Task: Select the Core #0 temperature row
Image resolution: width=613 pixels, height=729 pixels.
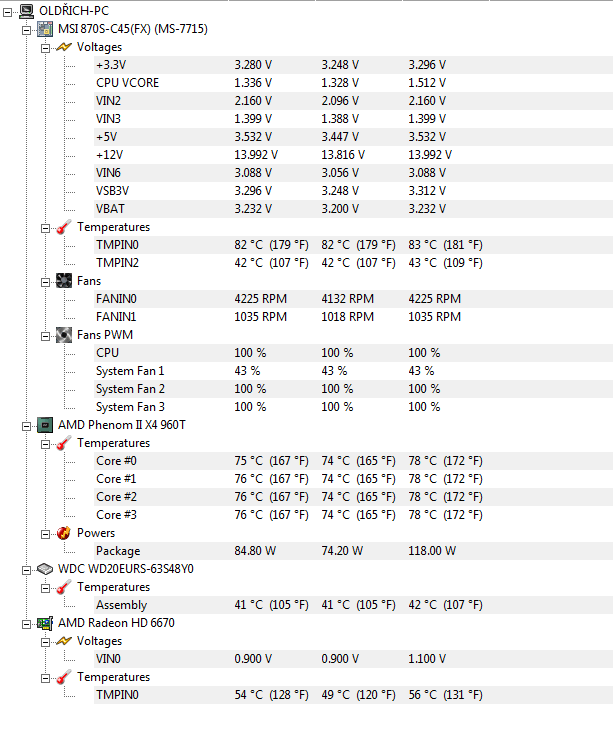Action: (x=116, y=461)
